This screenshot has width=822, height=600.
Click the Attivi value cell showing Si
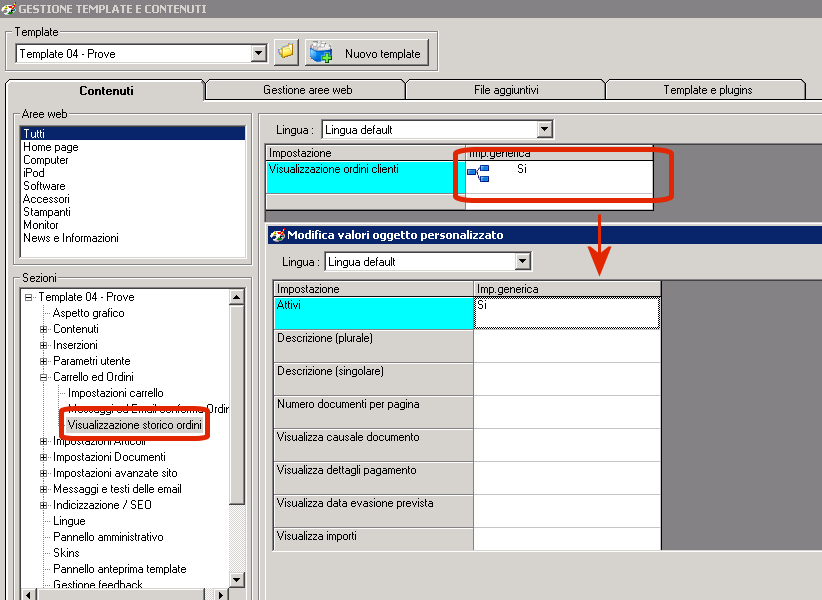click(x=567, y=313)
